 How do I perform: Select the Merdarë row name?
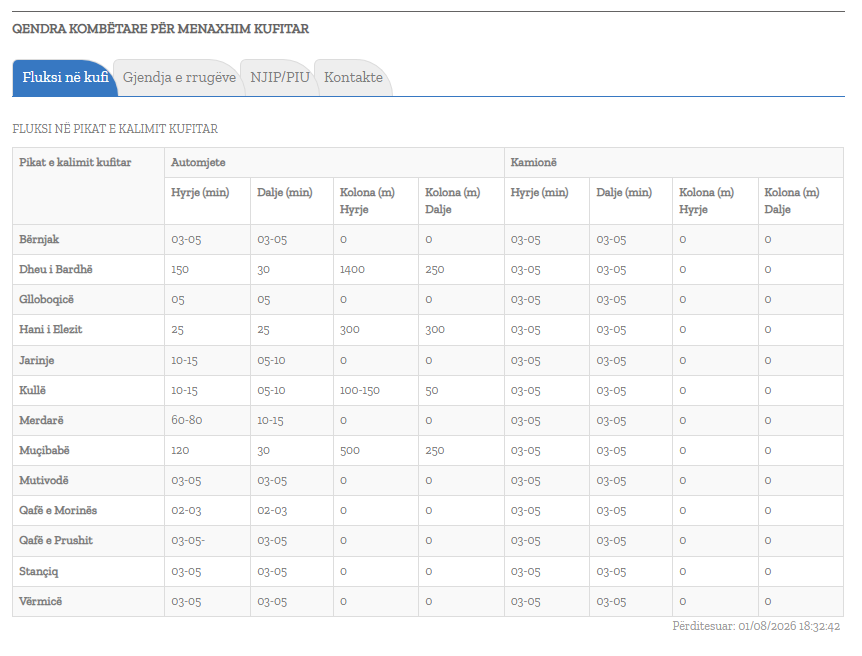coord(41,420)
